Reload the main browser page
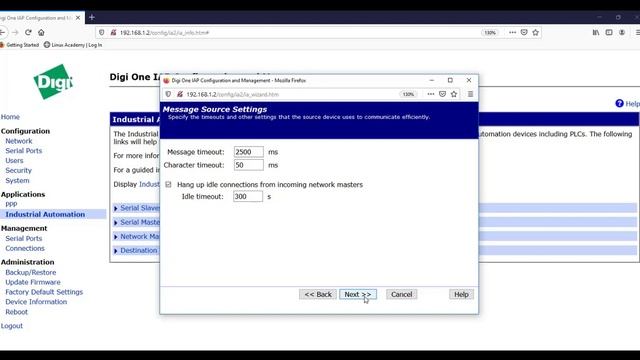This screenshot has height=360, width=640. [28, 32]
